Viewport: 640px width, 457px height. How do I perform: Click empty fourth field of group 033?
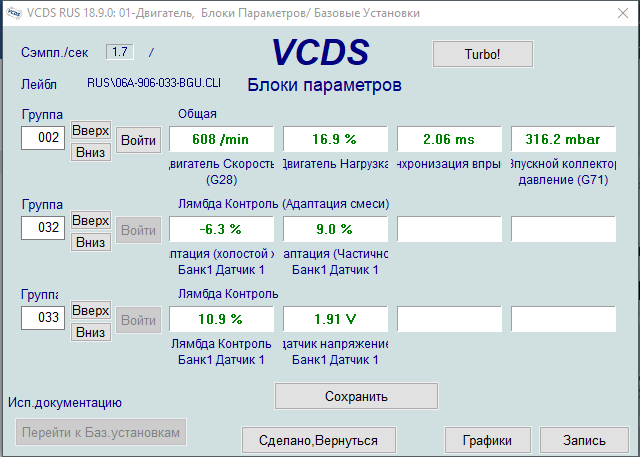[x=563, y=319]
